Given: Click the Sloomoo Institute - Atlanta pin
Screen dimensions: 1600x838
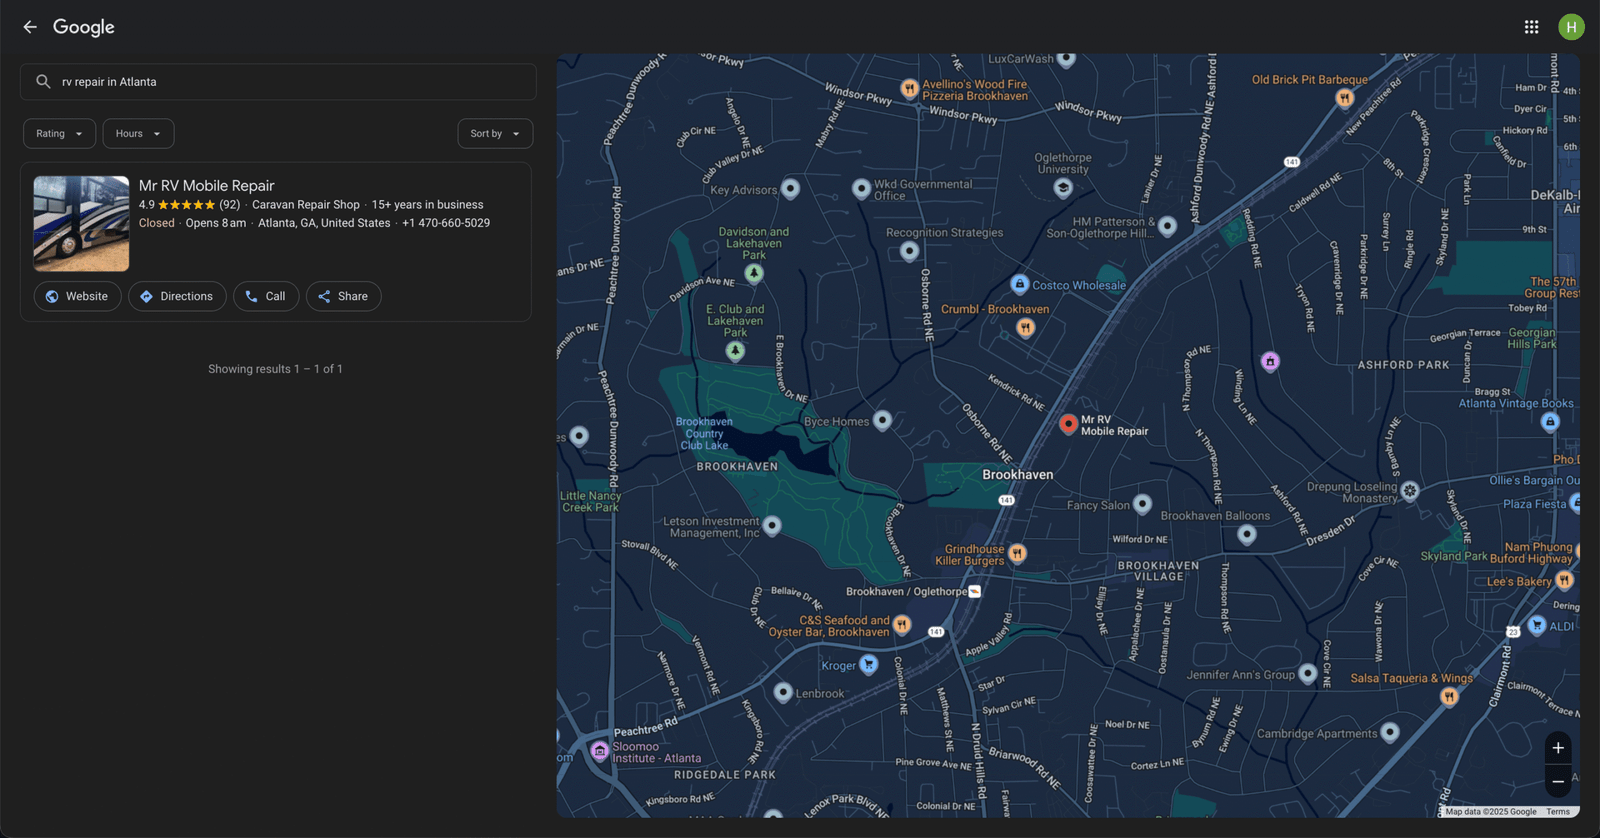Looking at the screenshot, I should [599, 751].
